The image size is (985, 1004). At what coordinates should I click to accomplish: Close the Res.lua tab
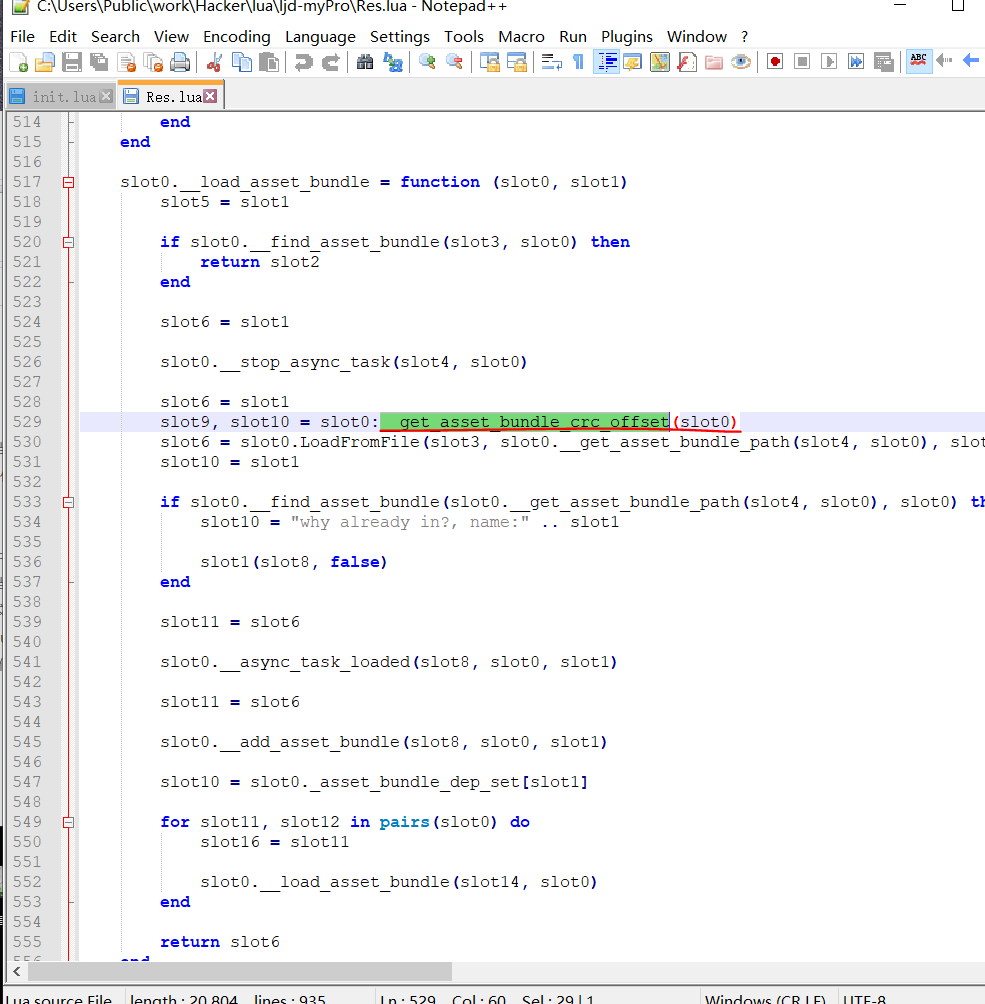pyautogui.click(x=210, y=96)
